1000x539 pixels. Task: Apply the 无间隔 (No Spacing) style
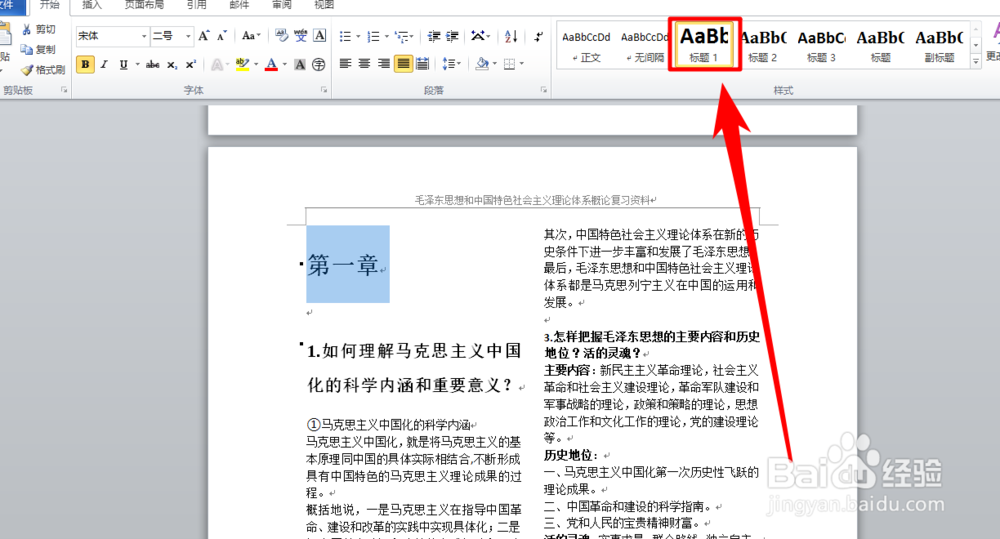[x=644, y=46]
